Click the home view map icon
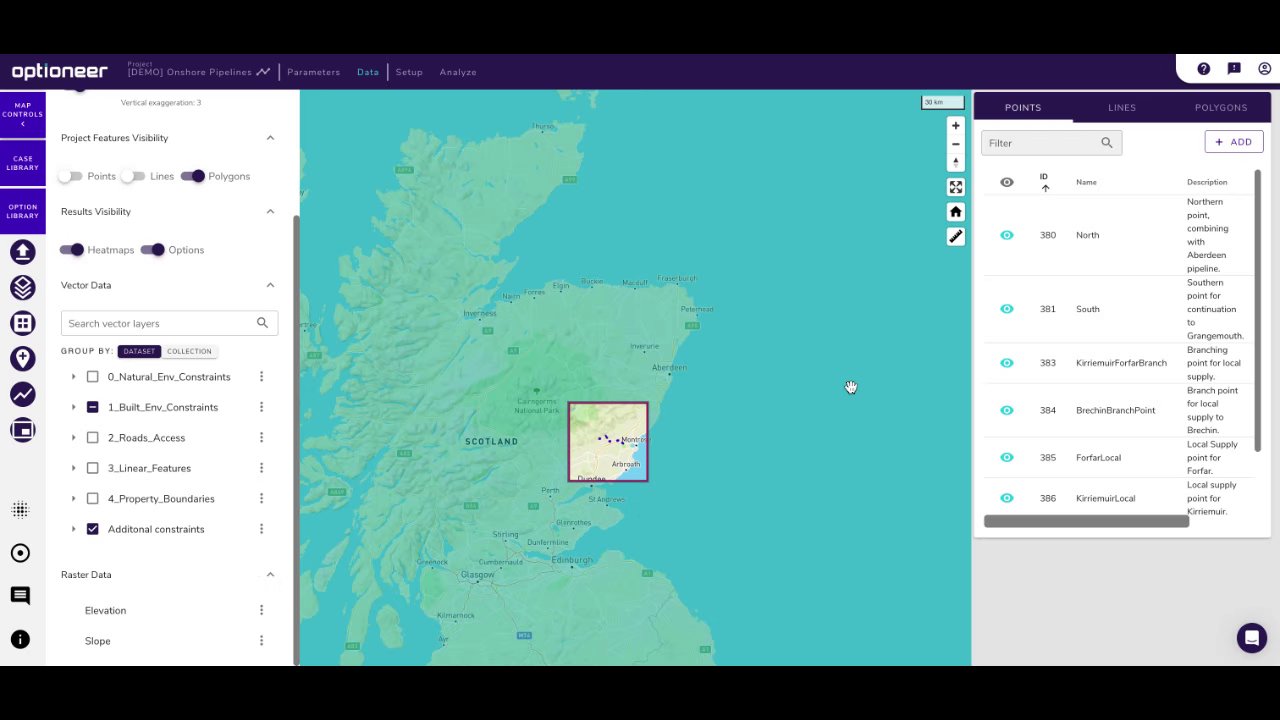 [955, 212]
